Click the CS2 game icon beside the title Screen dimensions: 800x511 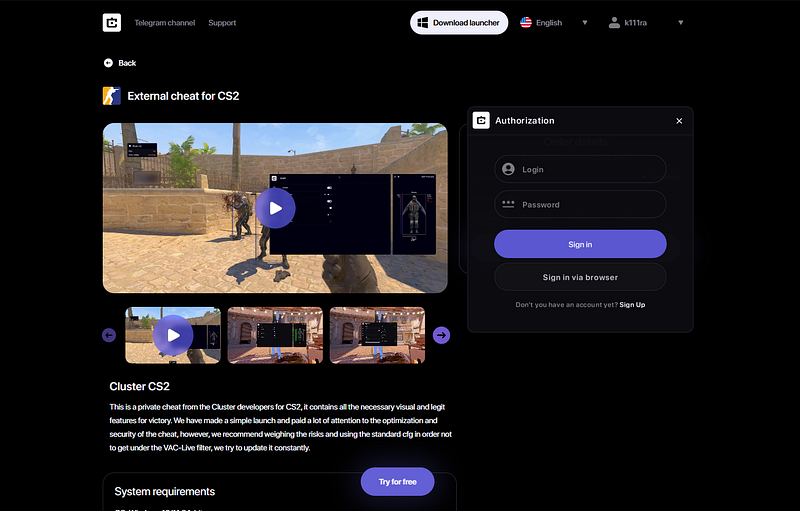pos(112,96)
